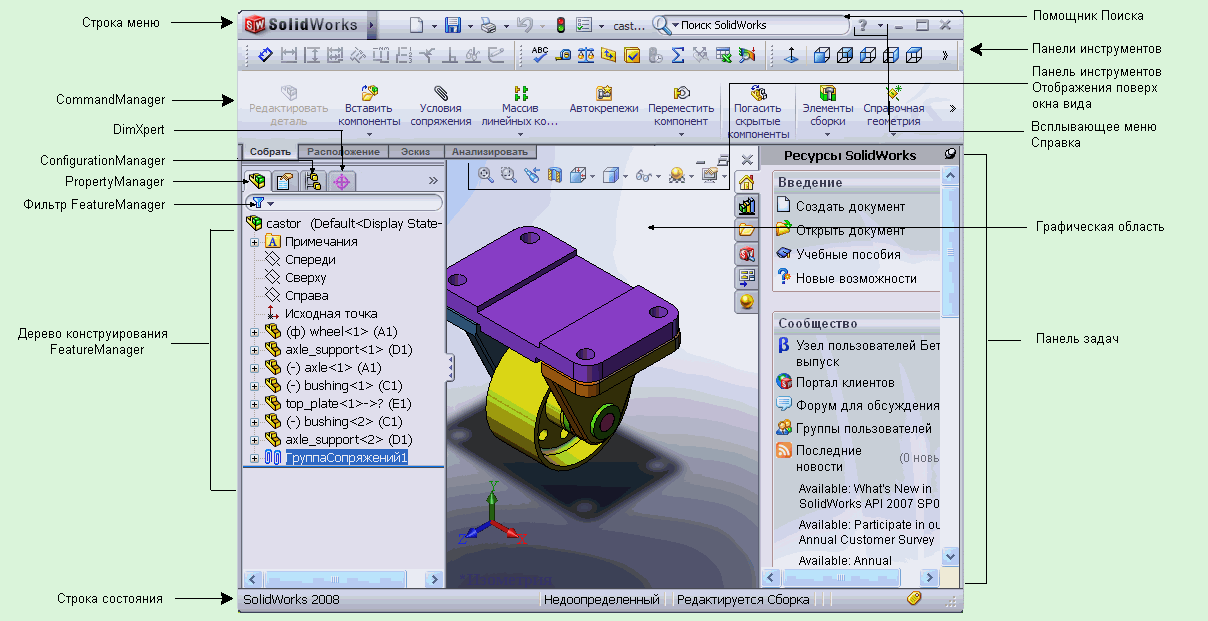Pin the task pane with pushpin icon
Screen dimensions: 1208x621
[949, 154]
